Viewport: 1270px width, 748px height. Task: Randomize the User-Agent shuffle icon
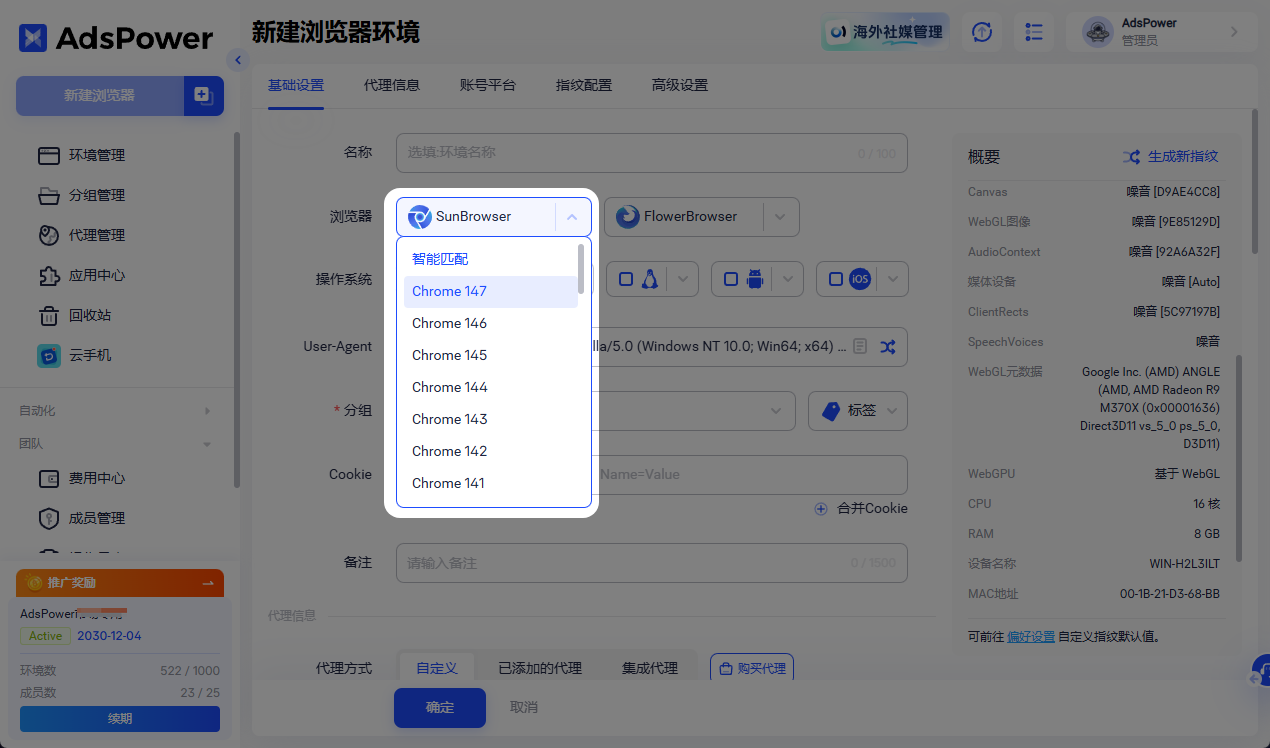(888, 346)
